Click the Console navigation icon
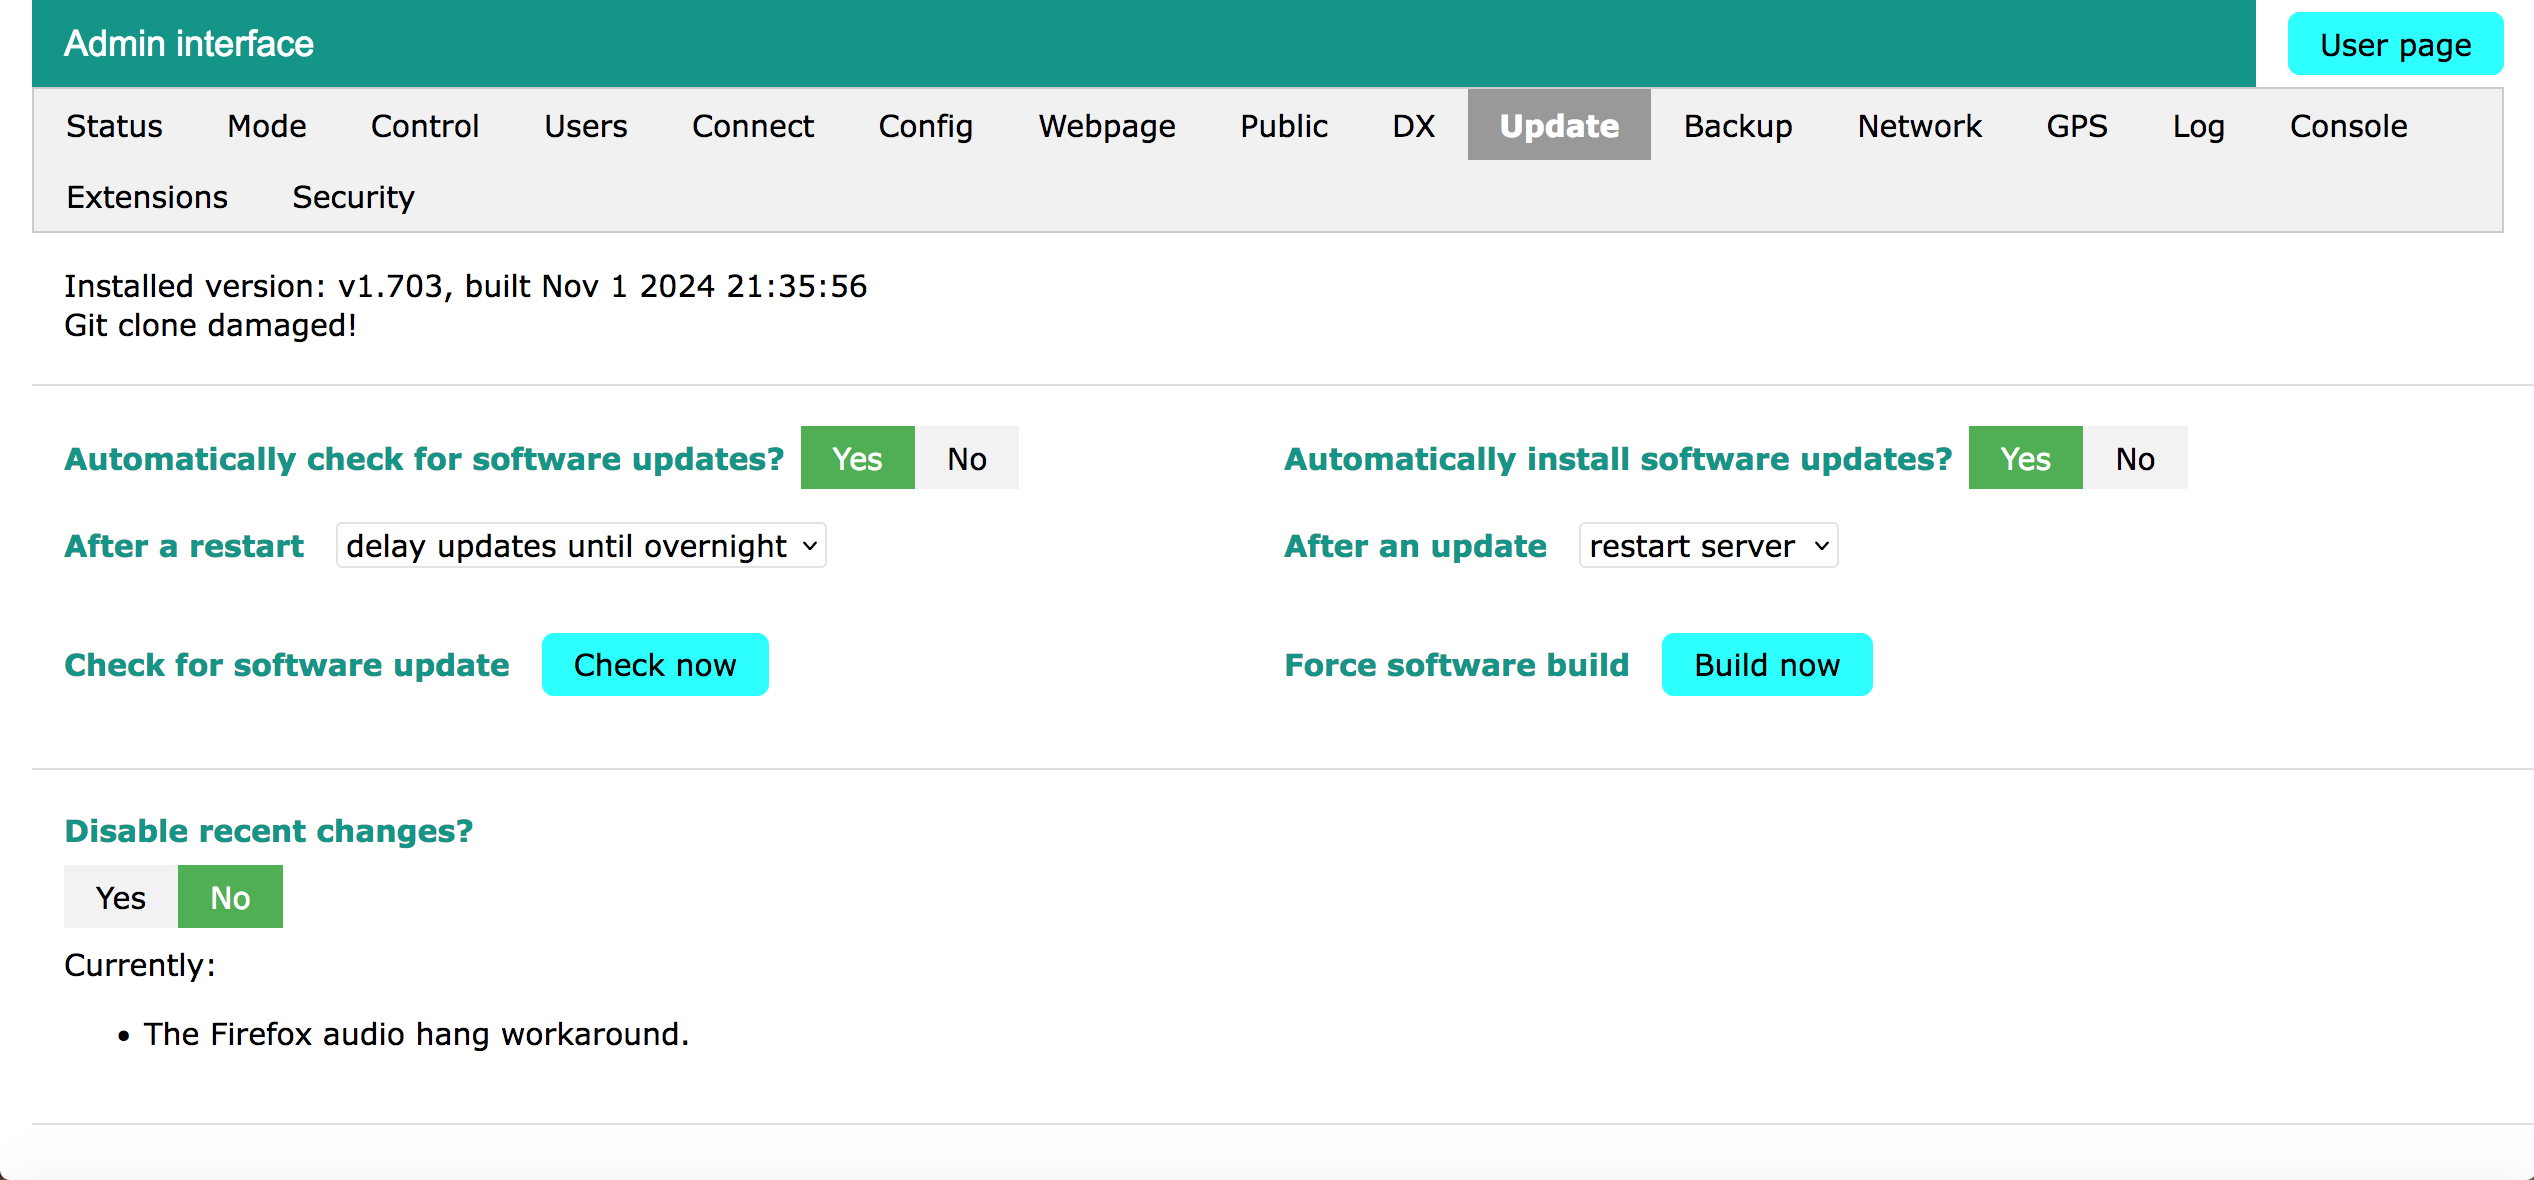Viewport: 2534px width, 1180px height. tap(2351, 124)
